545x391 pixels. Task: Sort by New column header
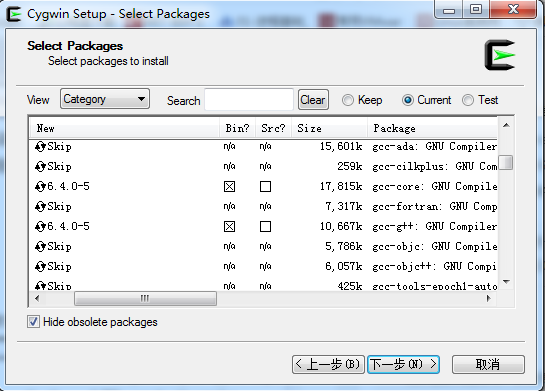(124, 128)
